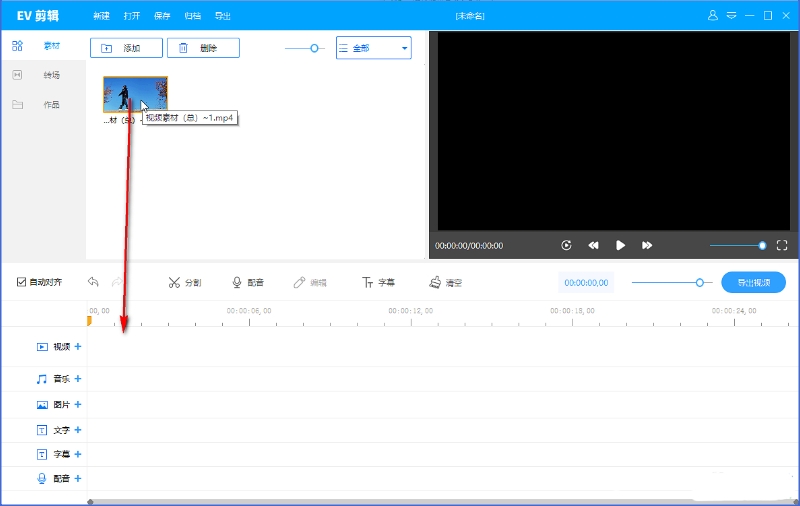The height and width of the screenshot is (506, 800).
Task: Open the 导出 menu
Action: pos(223,16)
